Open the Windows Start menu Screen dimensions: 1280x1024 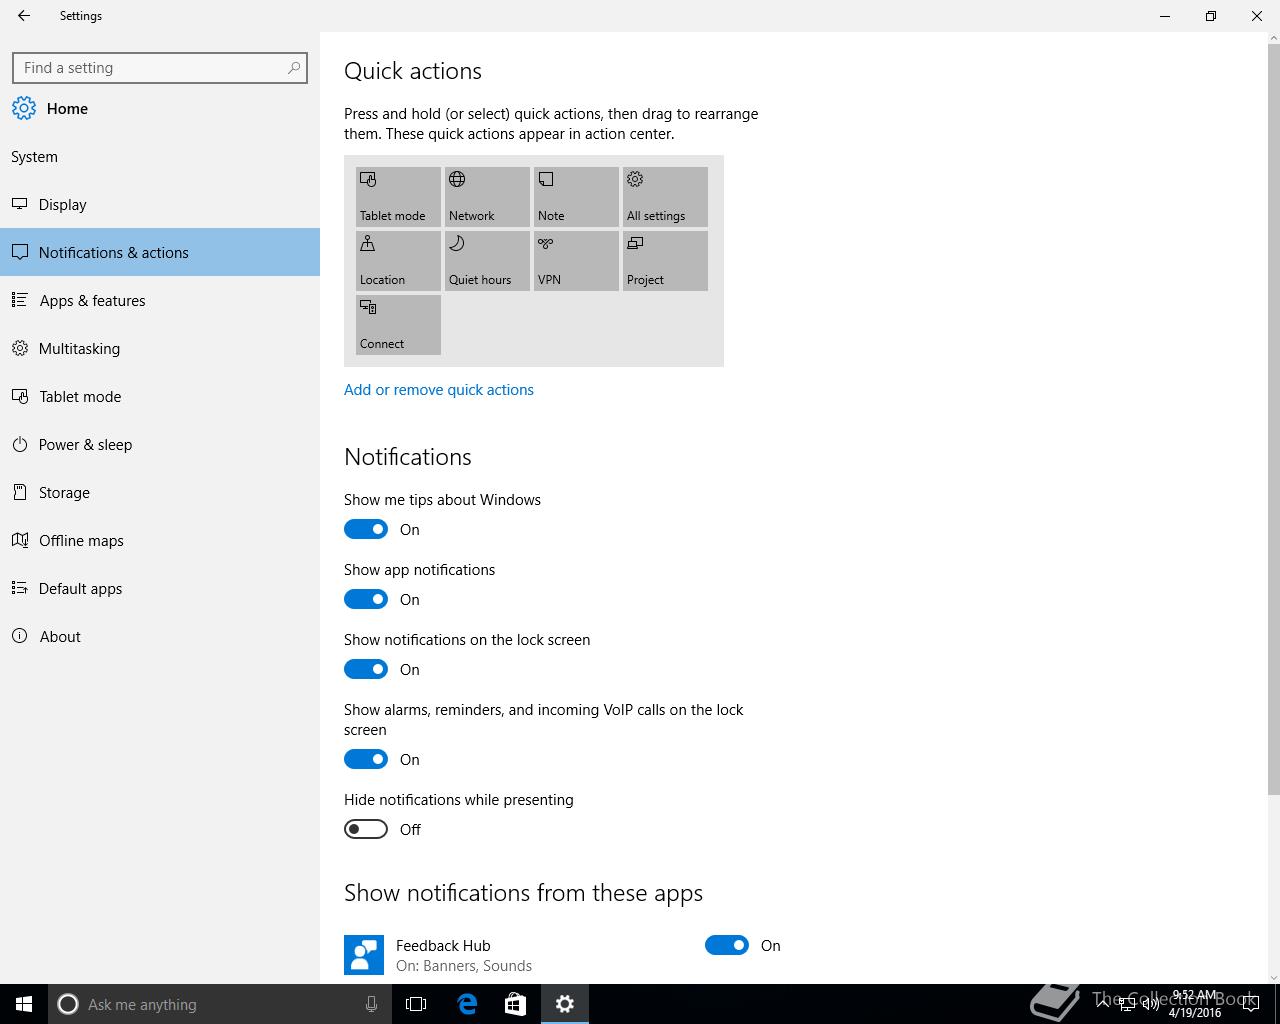click(x=24, y=1004)
